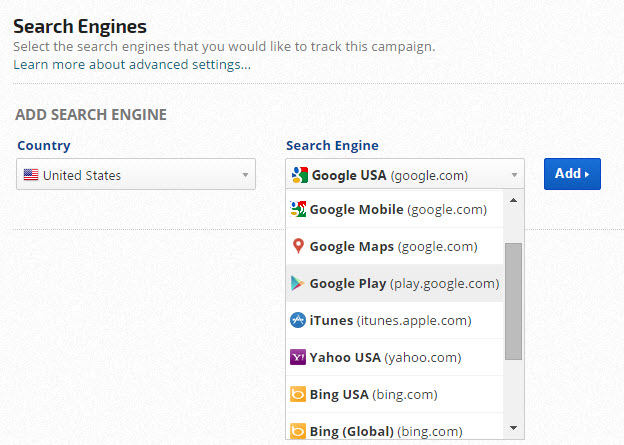Click the Google Maps pin icon
Viewport: 624px width, 445px height.
pos(298,246)
